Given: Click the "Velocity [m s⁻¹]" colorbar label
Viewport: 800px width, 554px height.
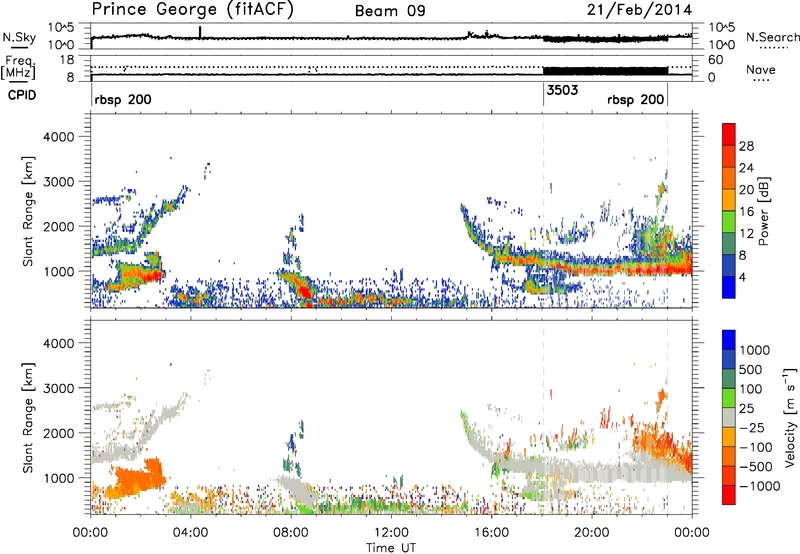Looking at the screenshot, I should point(790,417).
